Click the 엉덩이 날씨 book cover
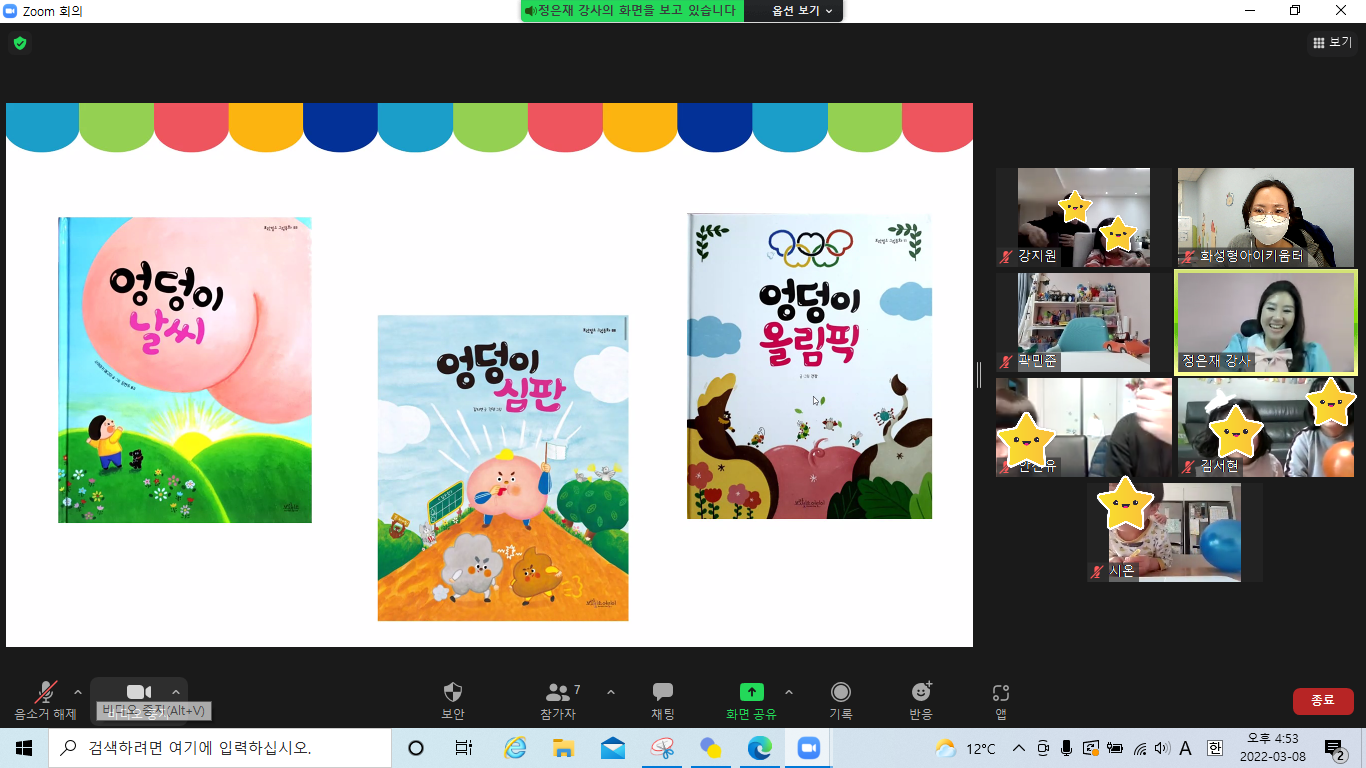This screenshot has height=768, width=1366. 185,370
